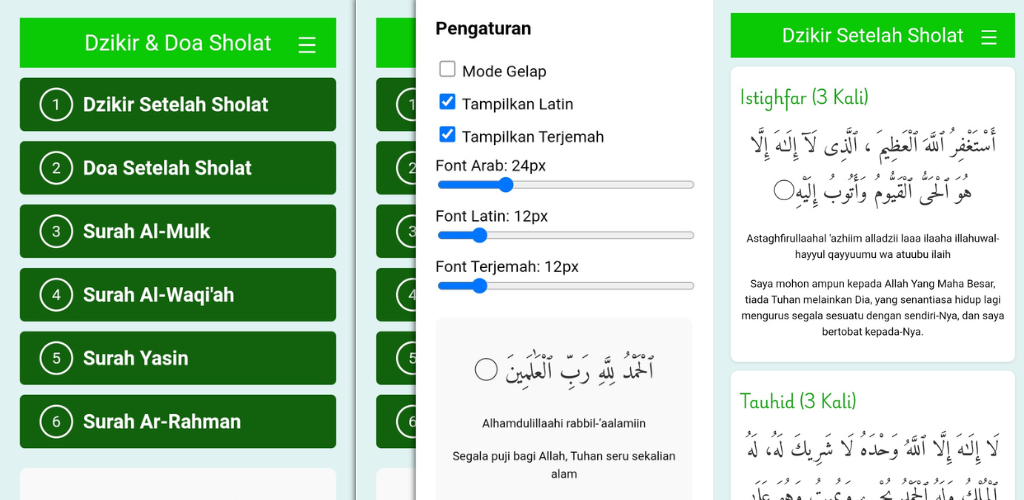Open hamburger menu in Dzikir Setelah Sholat header
Screen dimensions: 1024x500
pos(989,37)
